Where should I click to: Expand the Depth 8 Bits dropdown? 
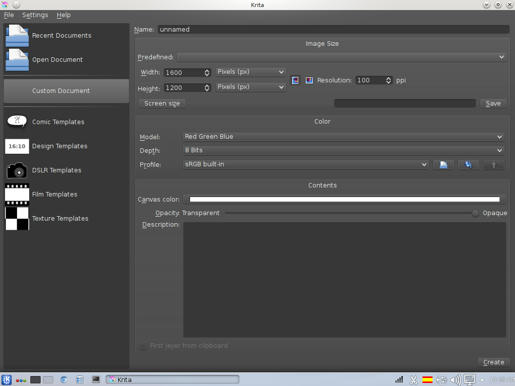(x=343, y=150)
